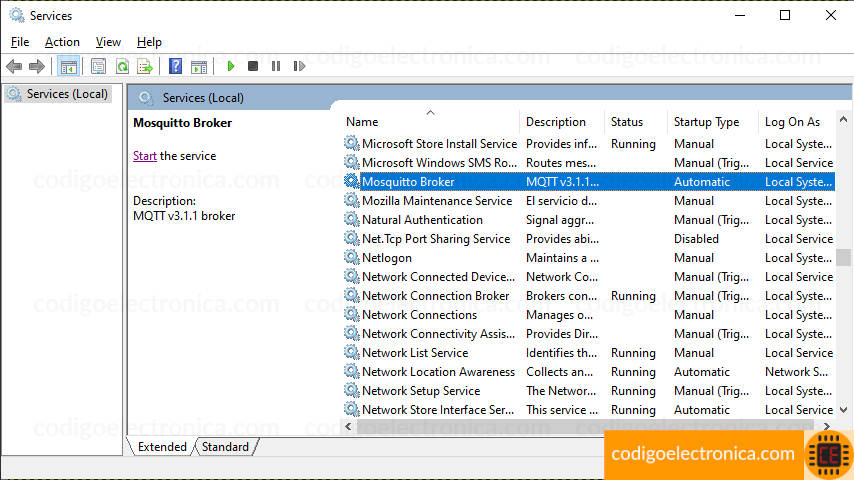The width and height of the screenshot is (854, 480).
Task: Open the Help toolbar icon
Action: click(175, 66)
